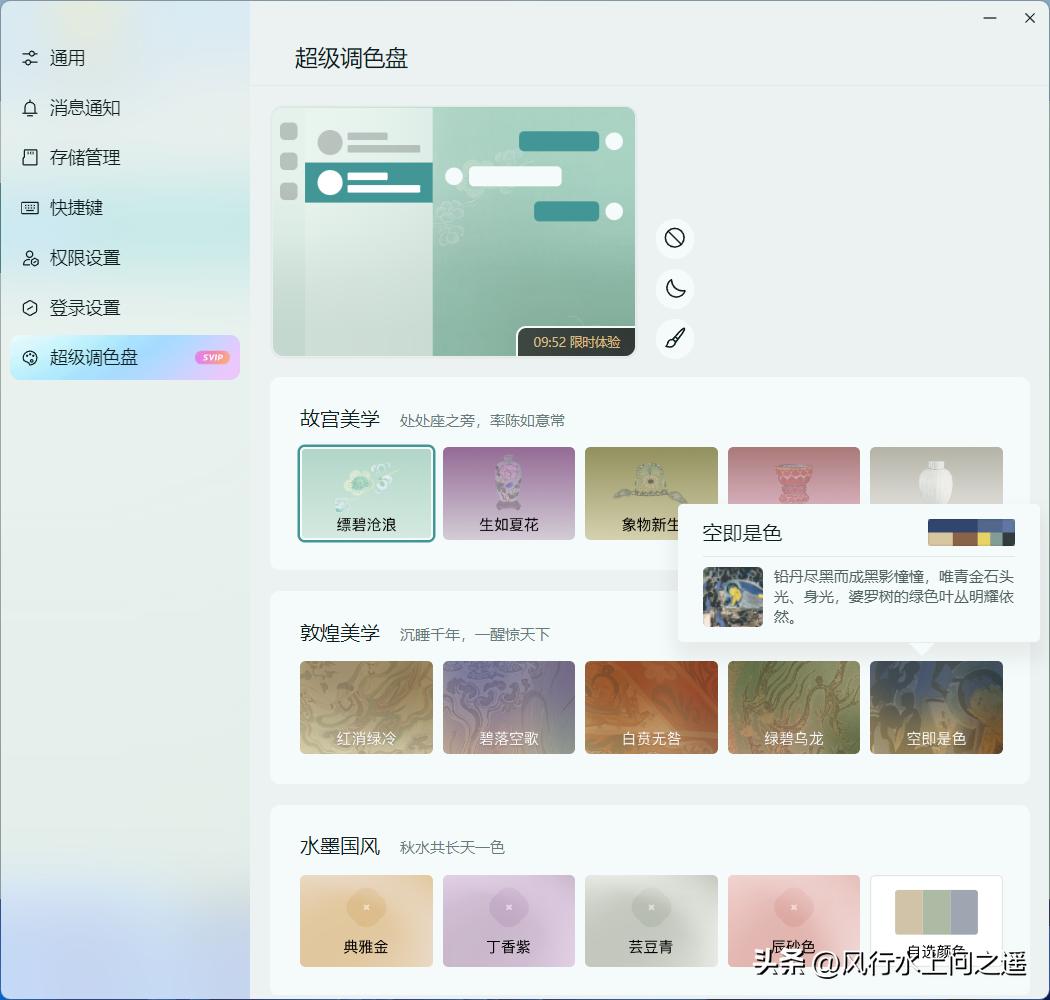Viewport: 1050px width, 1000px height.
Task: Toggle dark mode with the moon icon
Action: pos(674,289)
